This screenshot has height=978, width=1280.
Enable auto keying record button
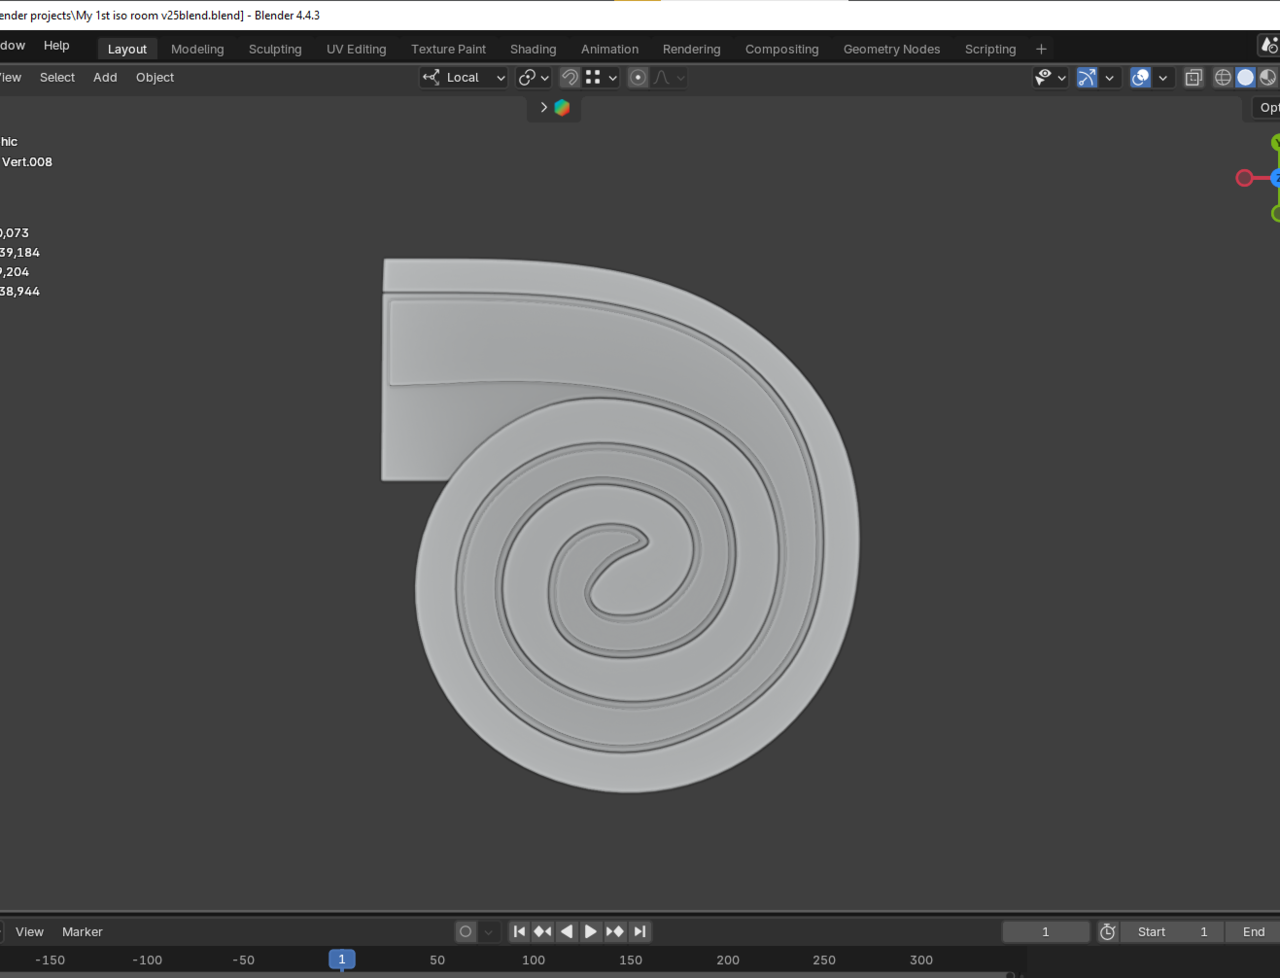(x=465, y=932)
